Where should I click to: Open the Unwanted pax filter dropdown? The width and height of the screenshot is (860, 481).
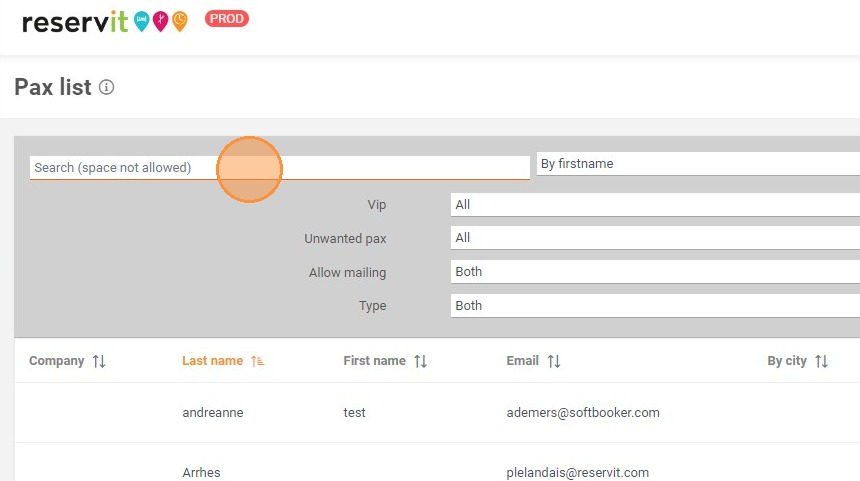[x=655, y=237]
